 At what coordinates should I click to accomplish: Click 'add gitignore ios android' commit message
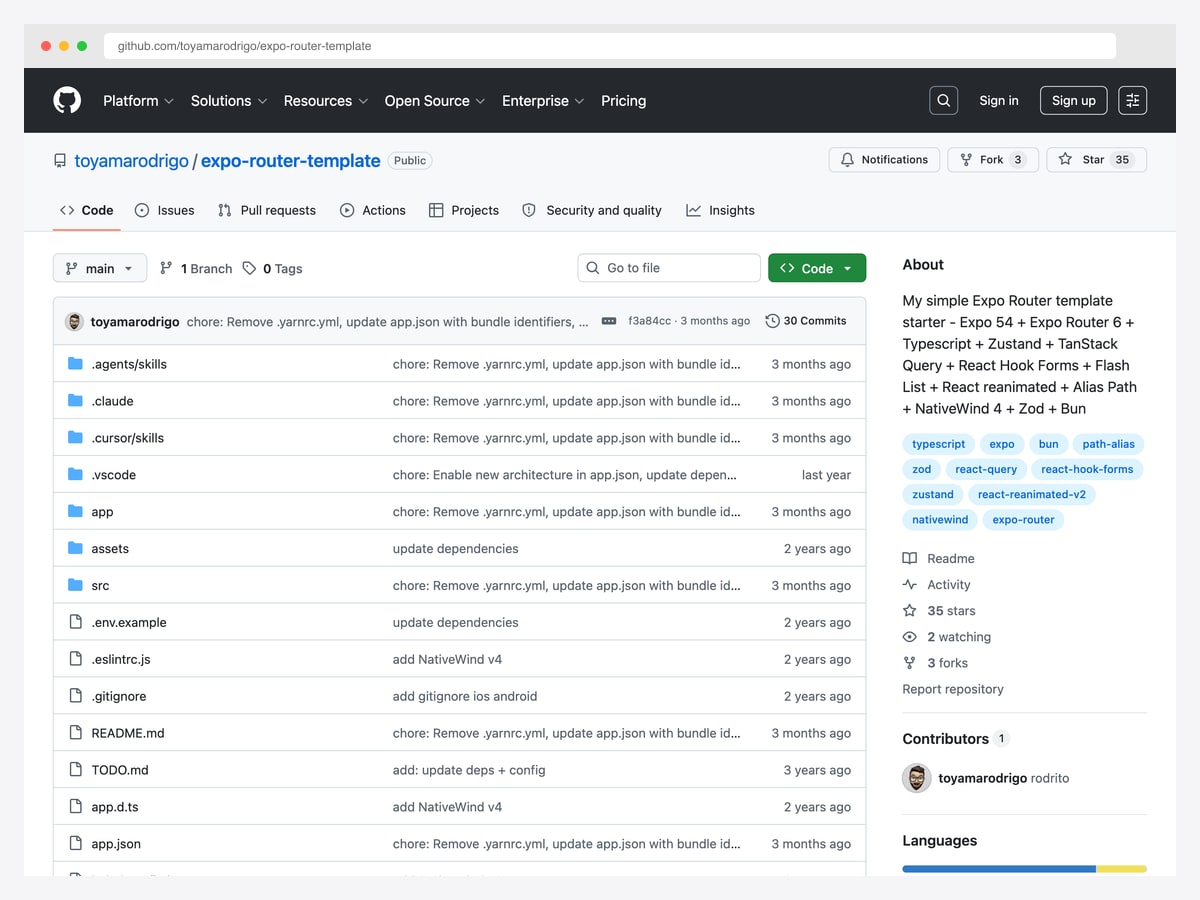coord(465,696)
